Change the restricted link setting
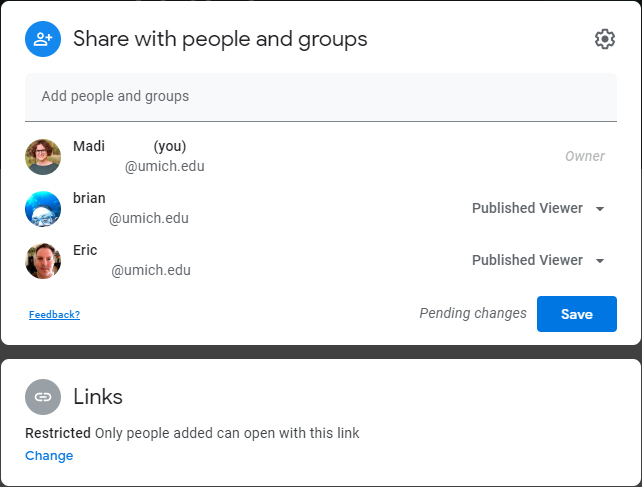This screenshot has height=487, width=642. (x=49, y=455)
